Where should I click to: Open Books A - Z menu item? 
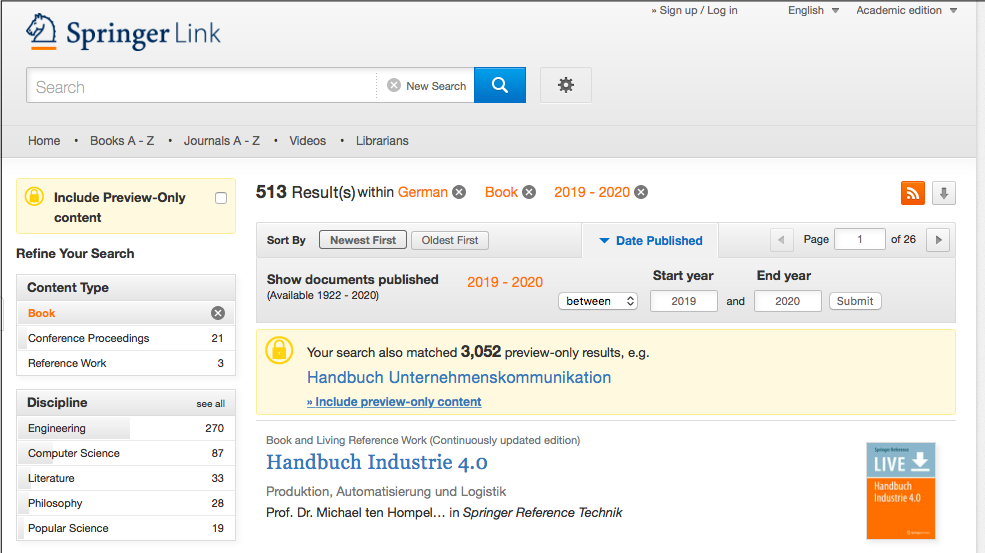coord(122,141)
